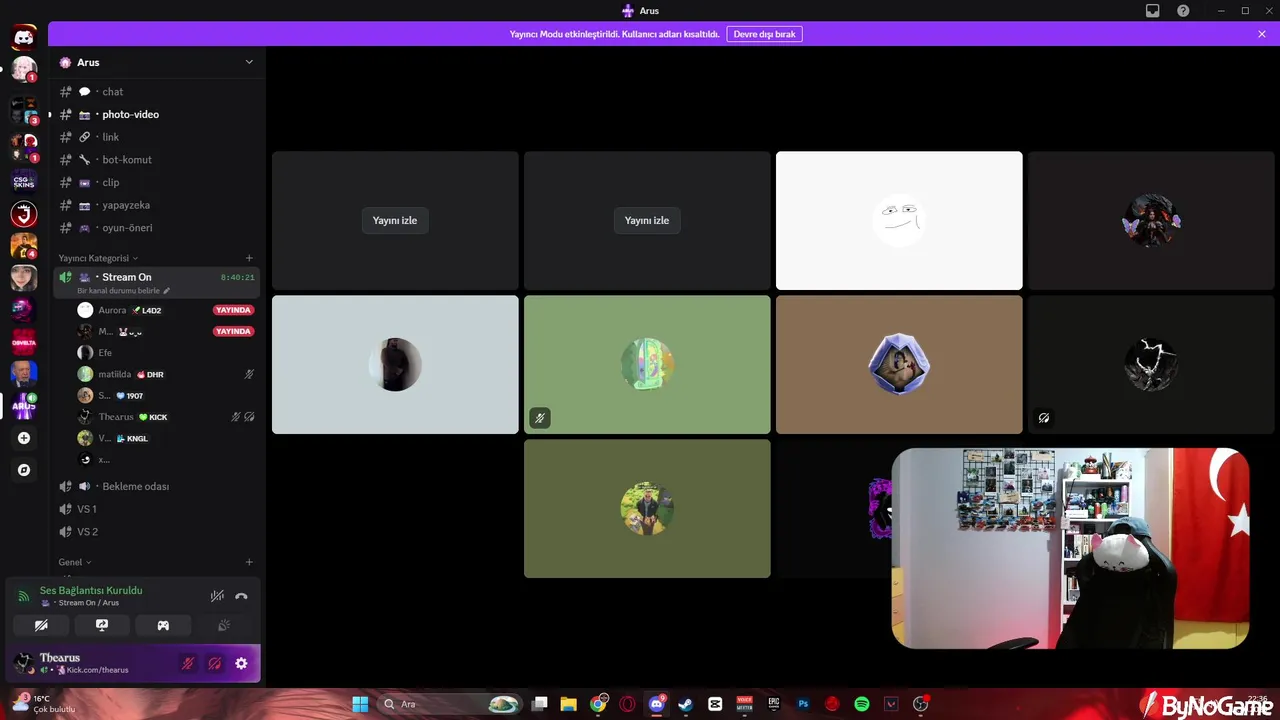Image resolution: width=1280 pixels, height=720 pixels.
Task: Edit channel status pencil icon
Action: pyautogui.click(x=167, y=291)
